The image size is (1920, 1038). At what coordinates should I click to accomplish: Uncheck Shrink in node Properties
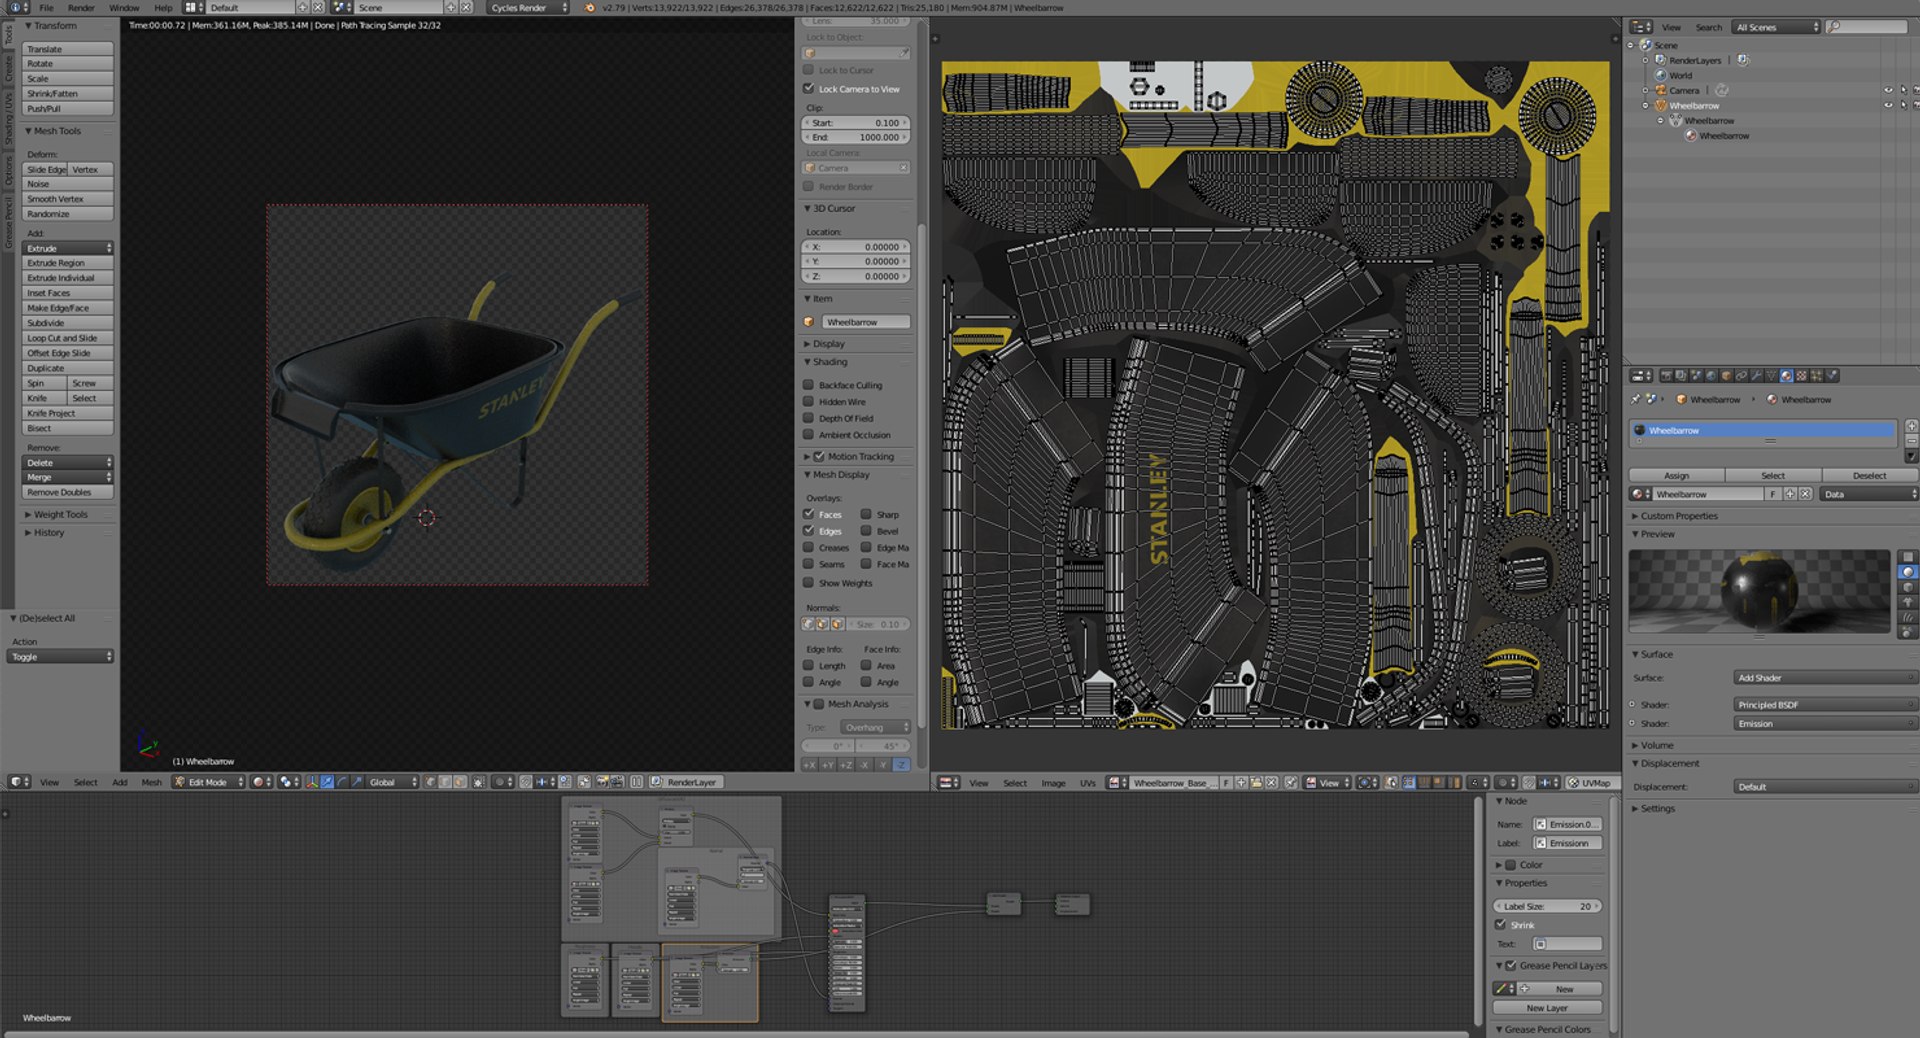1500,925
